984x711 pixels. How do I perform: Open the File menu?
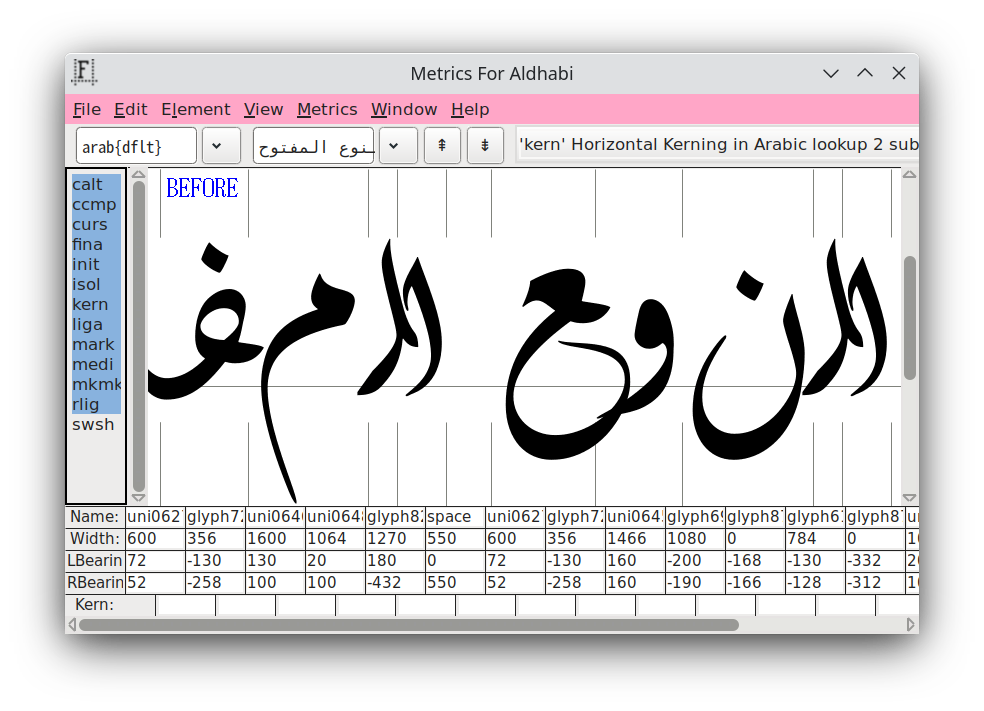(x=87, y=109)
